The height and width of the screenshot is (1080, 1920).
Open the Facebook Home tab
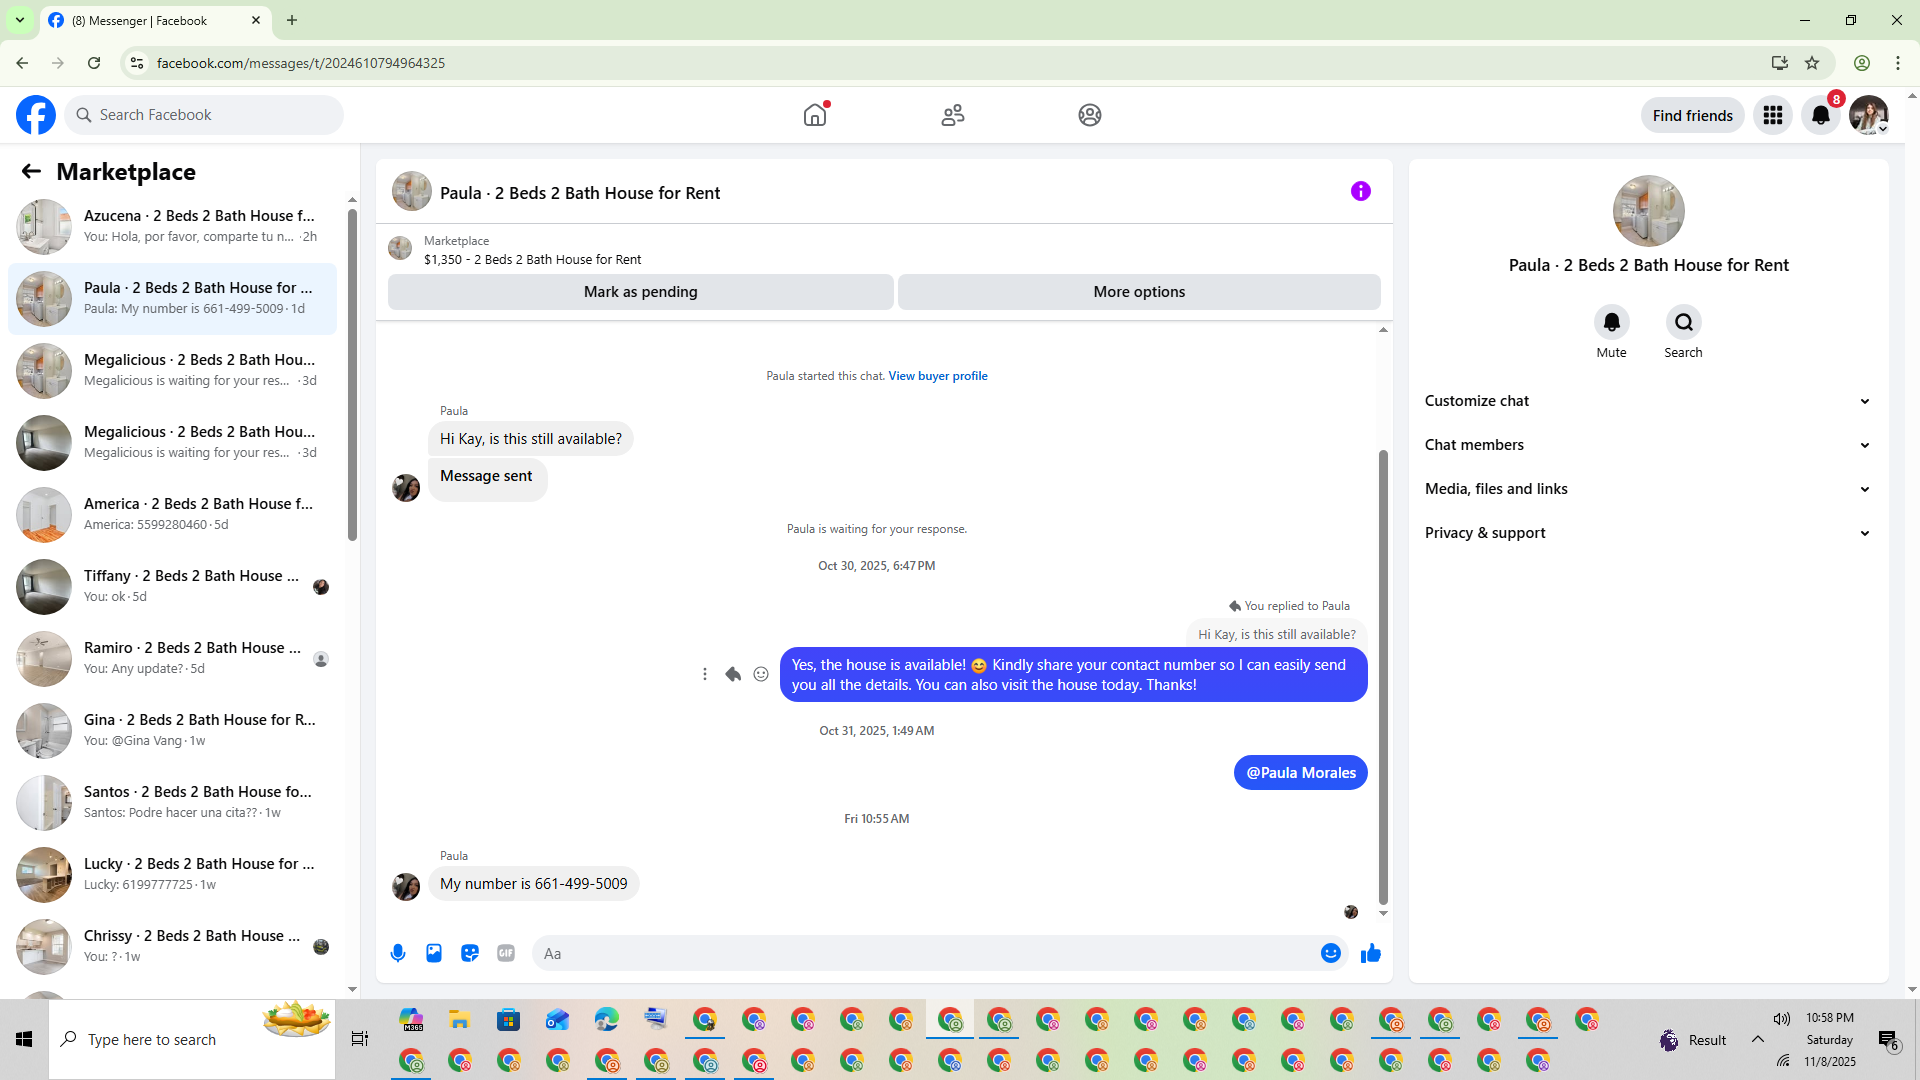coord(815,115)
